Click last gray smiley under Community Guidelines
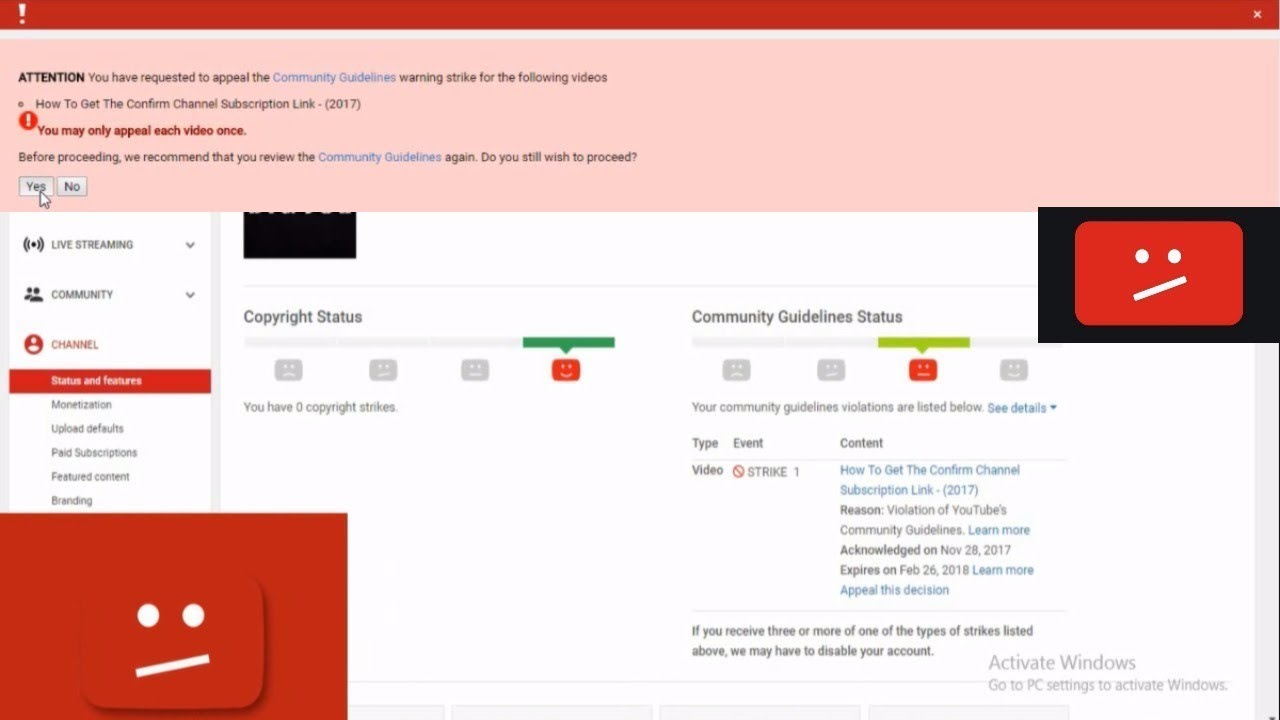Image resolution: width=1280 pixels, height=720 pixels. click(x=1014, y=370)
